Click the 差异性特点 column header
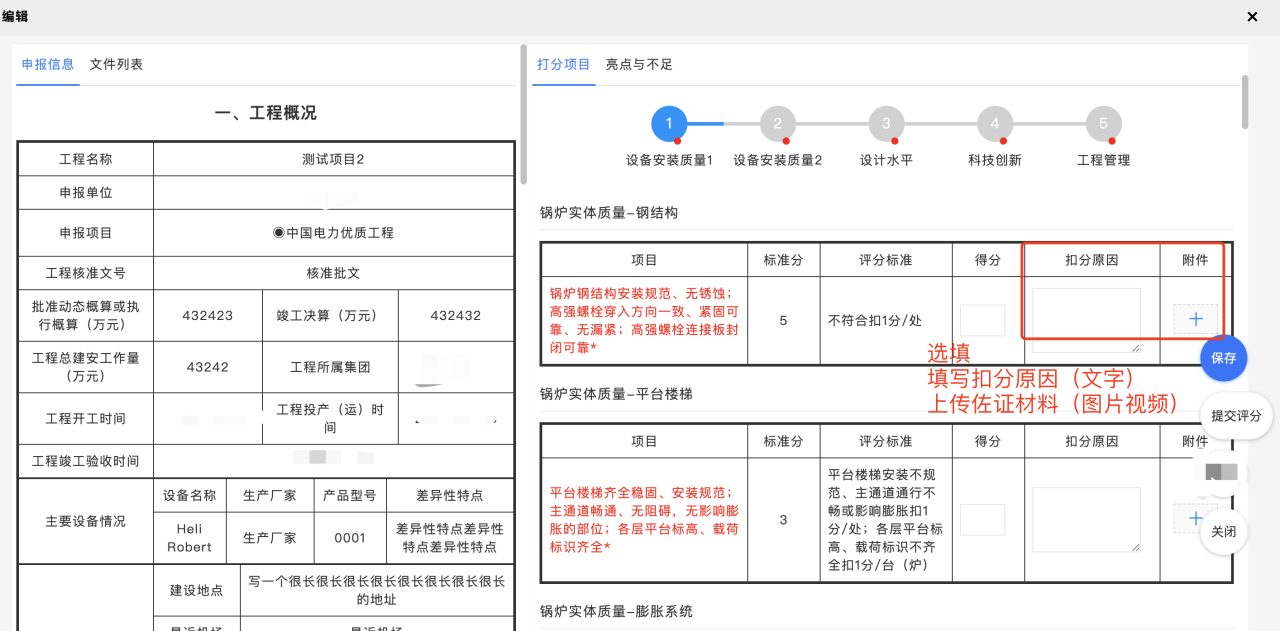Image resolution: width=1280 pixels, height=631 pixels. point(450,495)
